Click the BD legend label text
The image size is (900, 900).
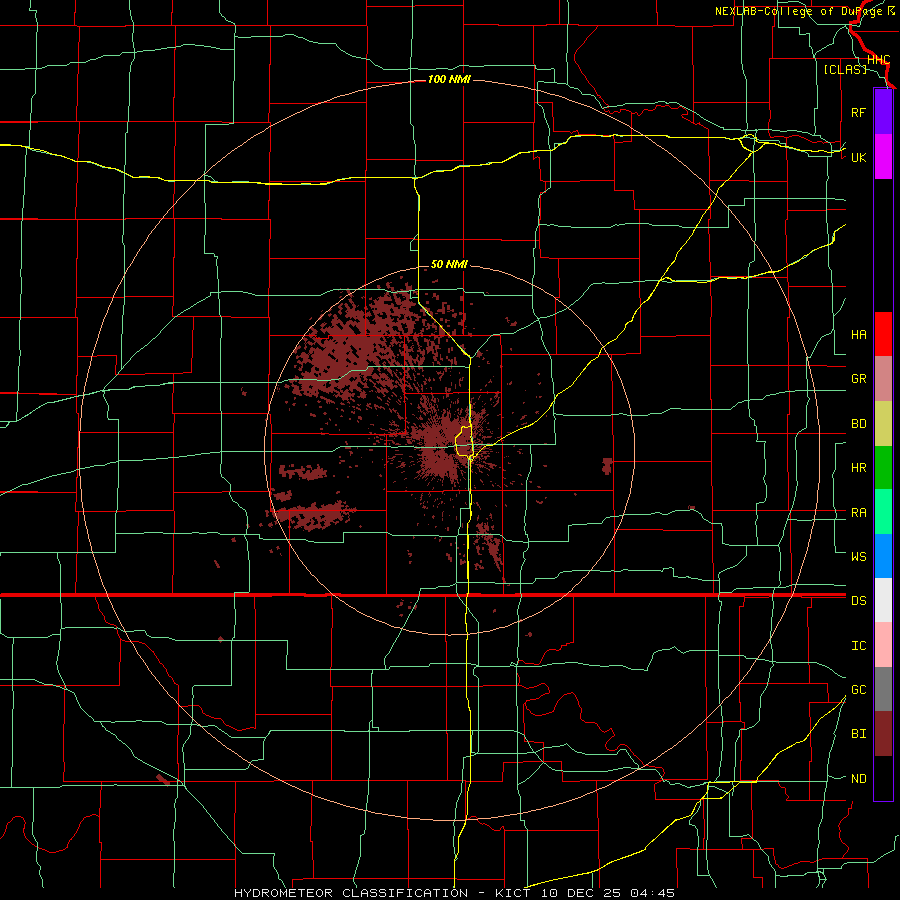click(858, 424)
